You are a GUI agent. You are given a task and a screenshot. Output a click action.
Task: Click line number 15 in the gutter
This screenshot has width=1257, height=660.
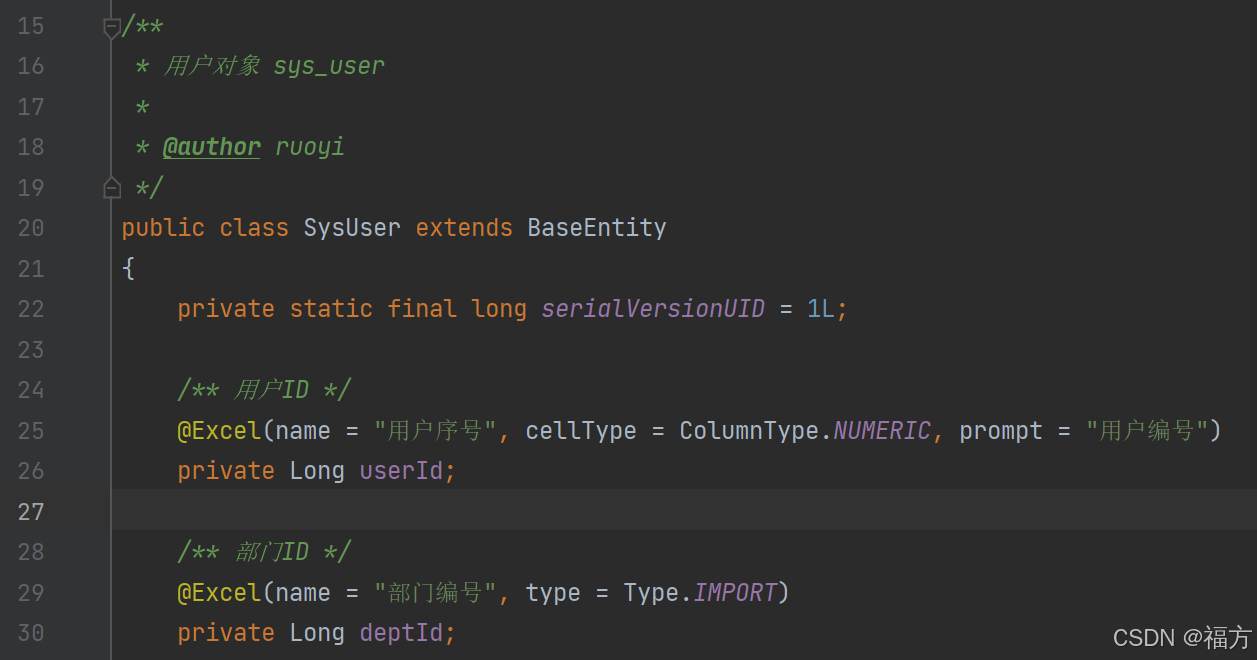(x=30, y=26)
